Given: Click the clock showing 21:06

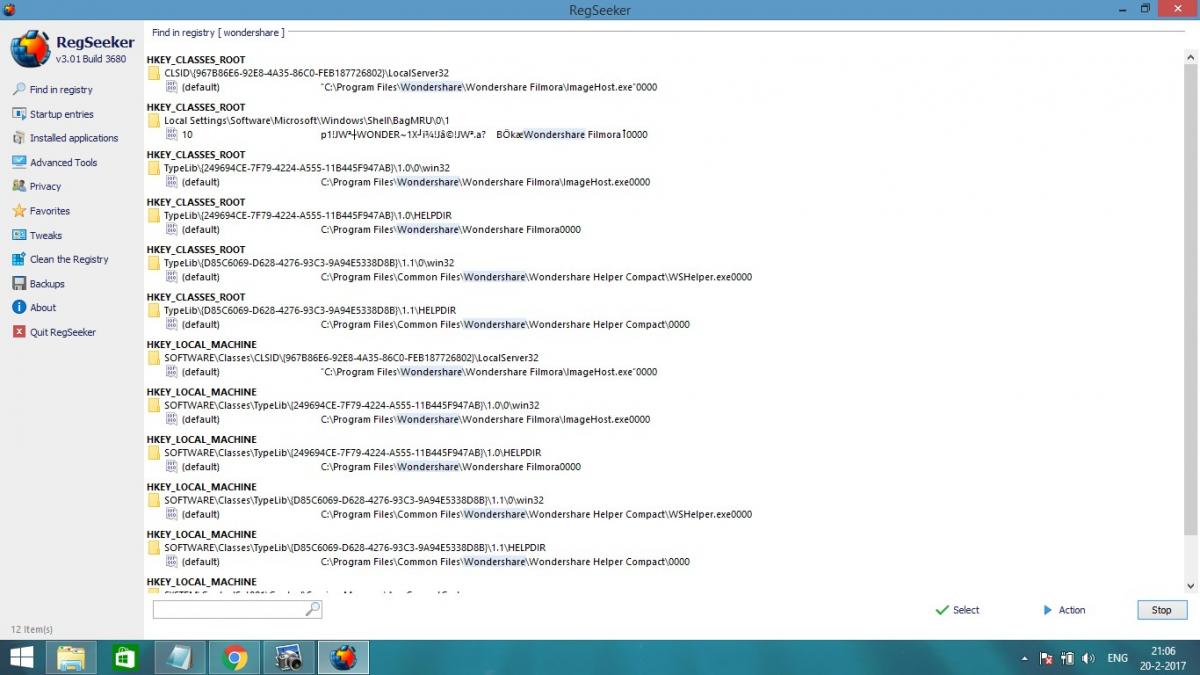Looking at the screenshot, I should (1163, 650).
